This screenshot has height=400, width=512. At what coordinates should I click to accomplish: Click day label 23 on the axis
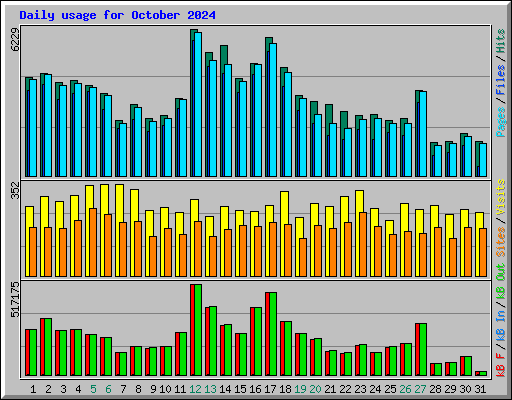(x=360, y=389)
